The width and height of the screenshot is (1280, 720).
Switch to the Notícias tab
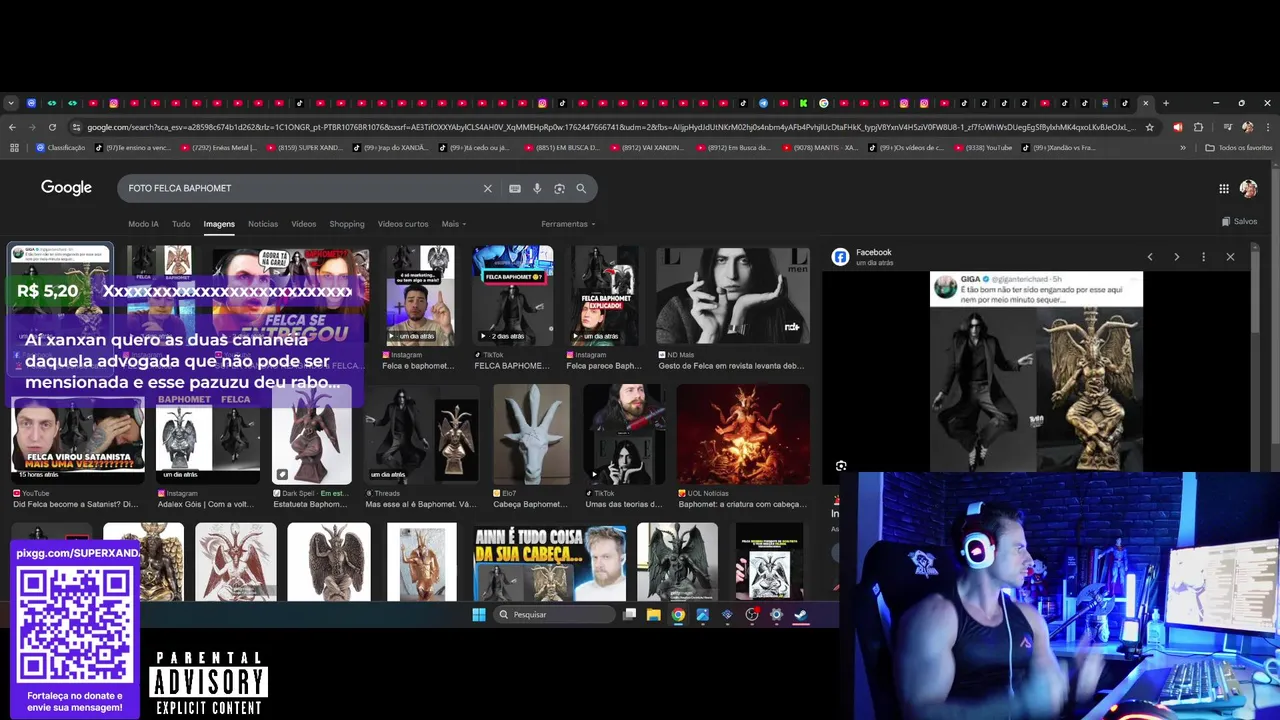point(263,224)
